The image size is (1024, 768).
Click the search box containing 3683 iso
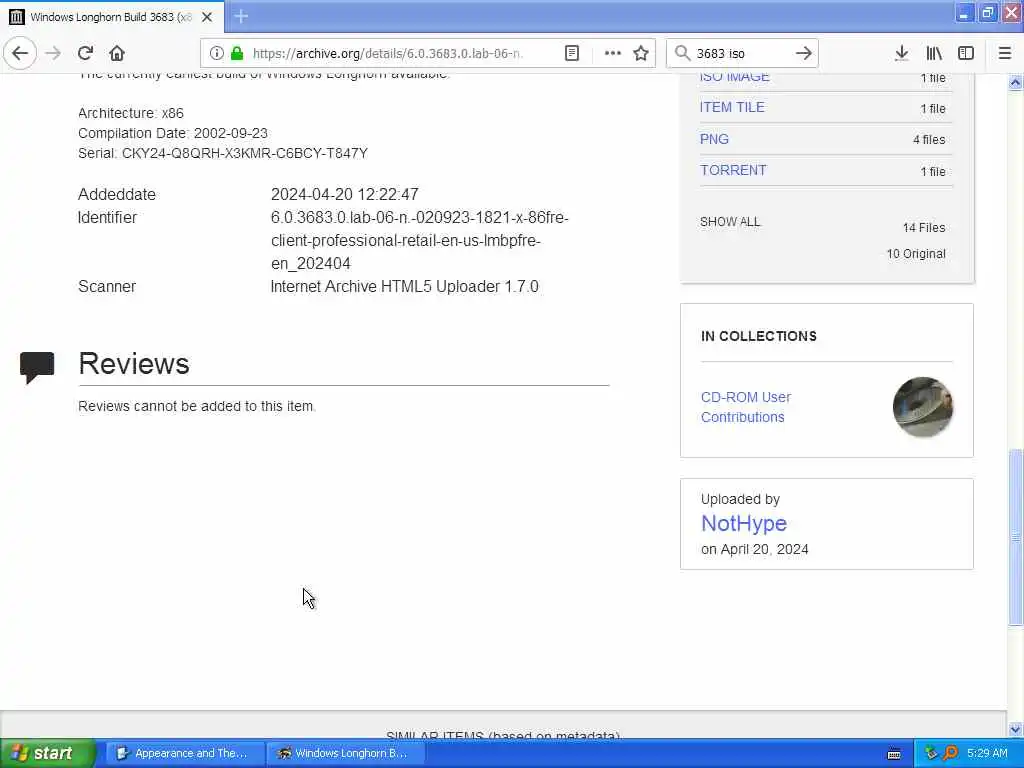coord(741,53)
